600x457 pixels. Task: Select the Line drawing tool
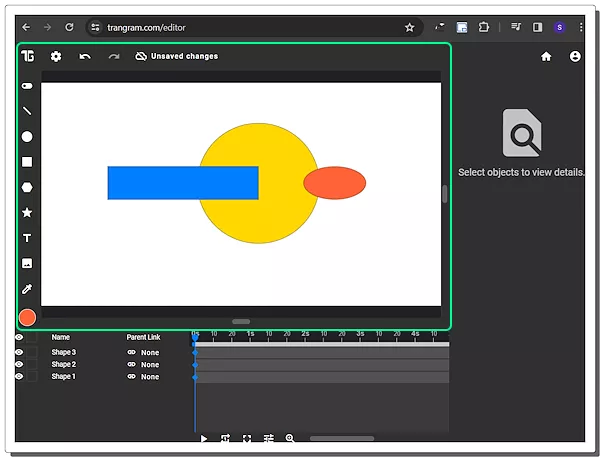click(x=27, y=111)
